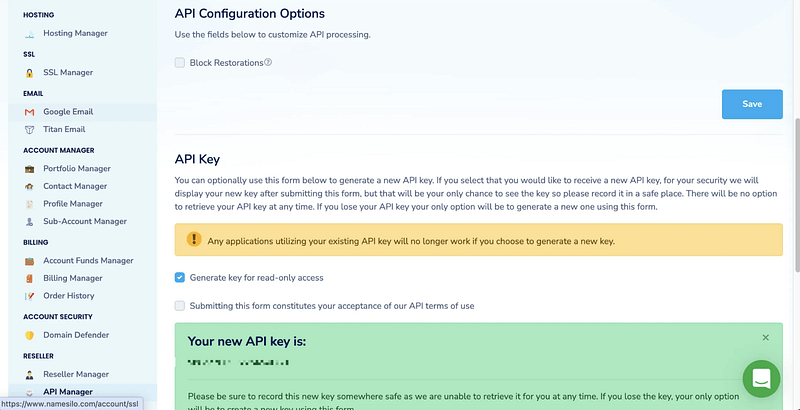Select Sub-Account Manager in sidebar

[85, 221]
